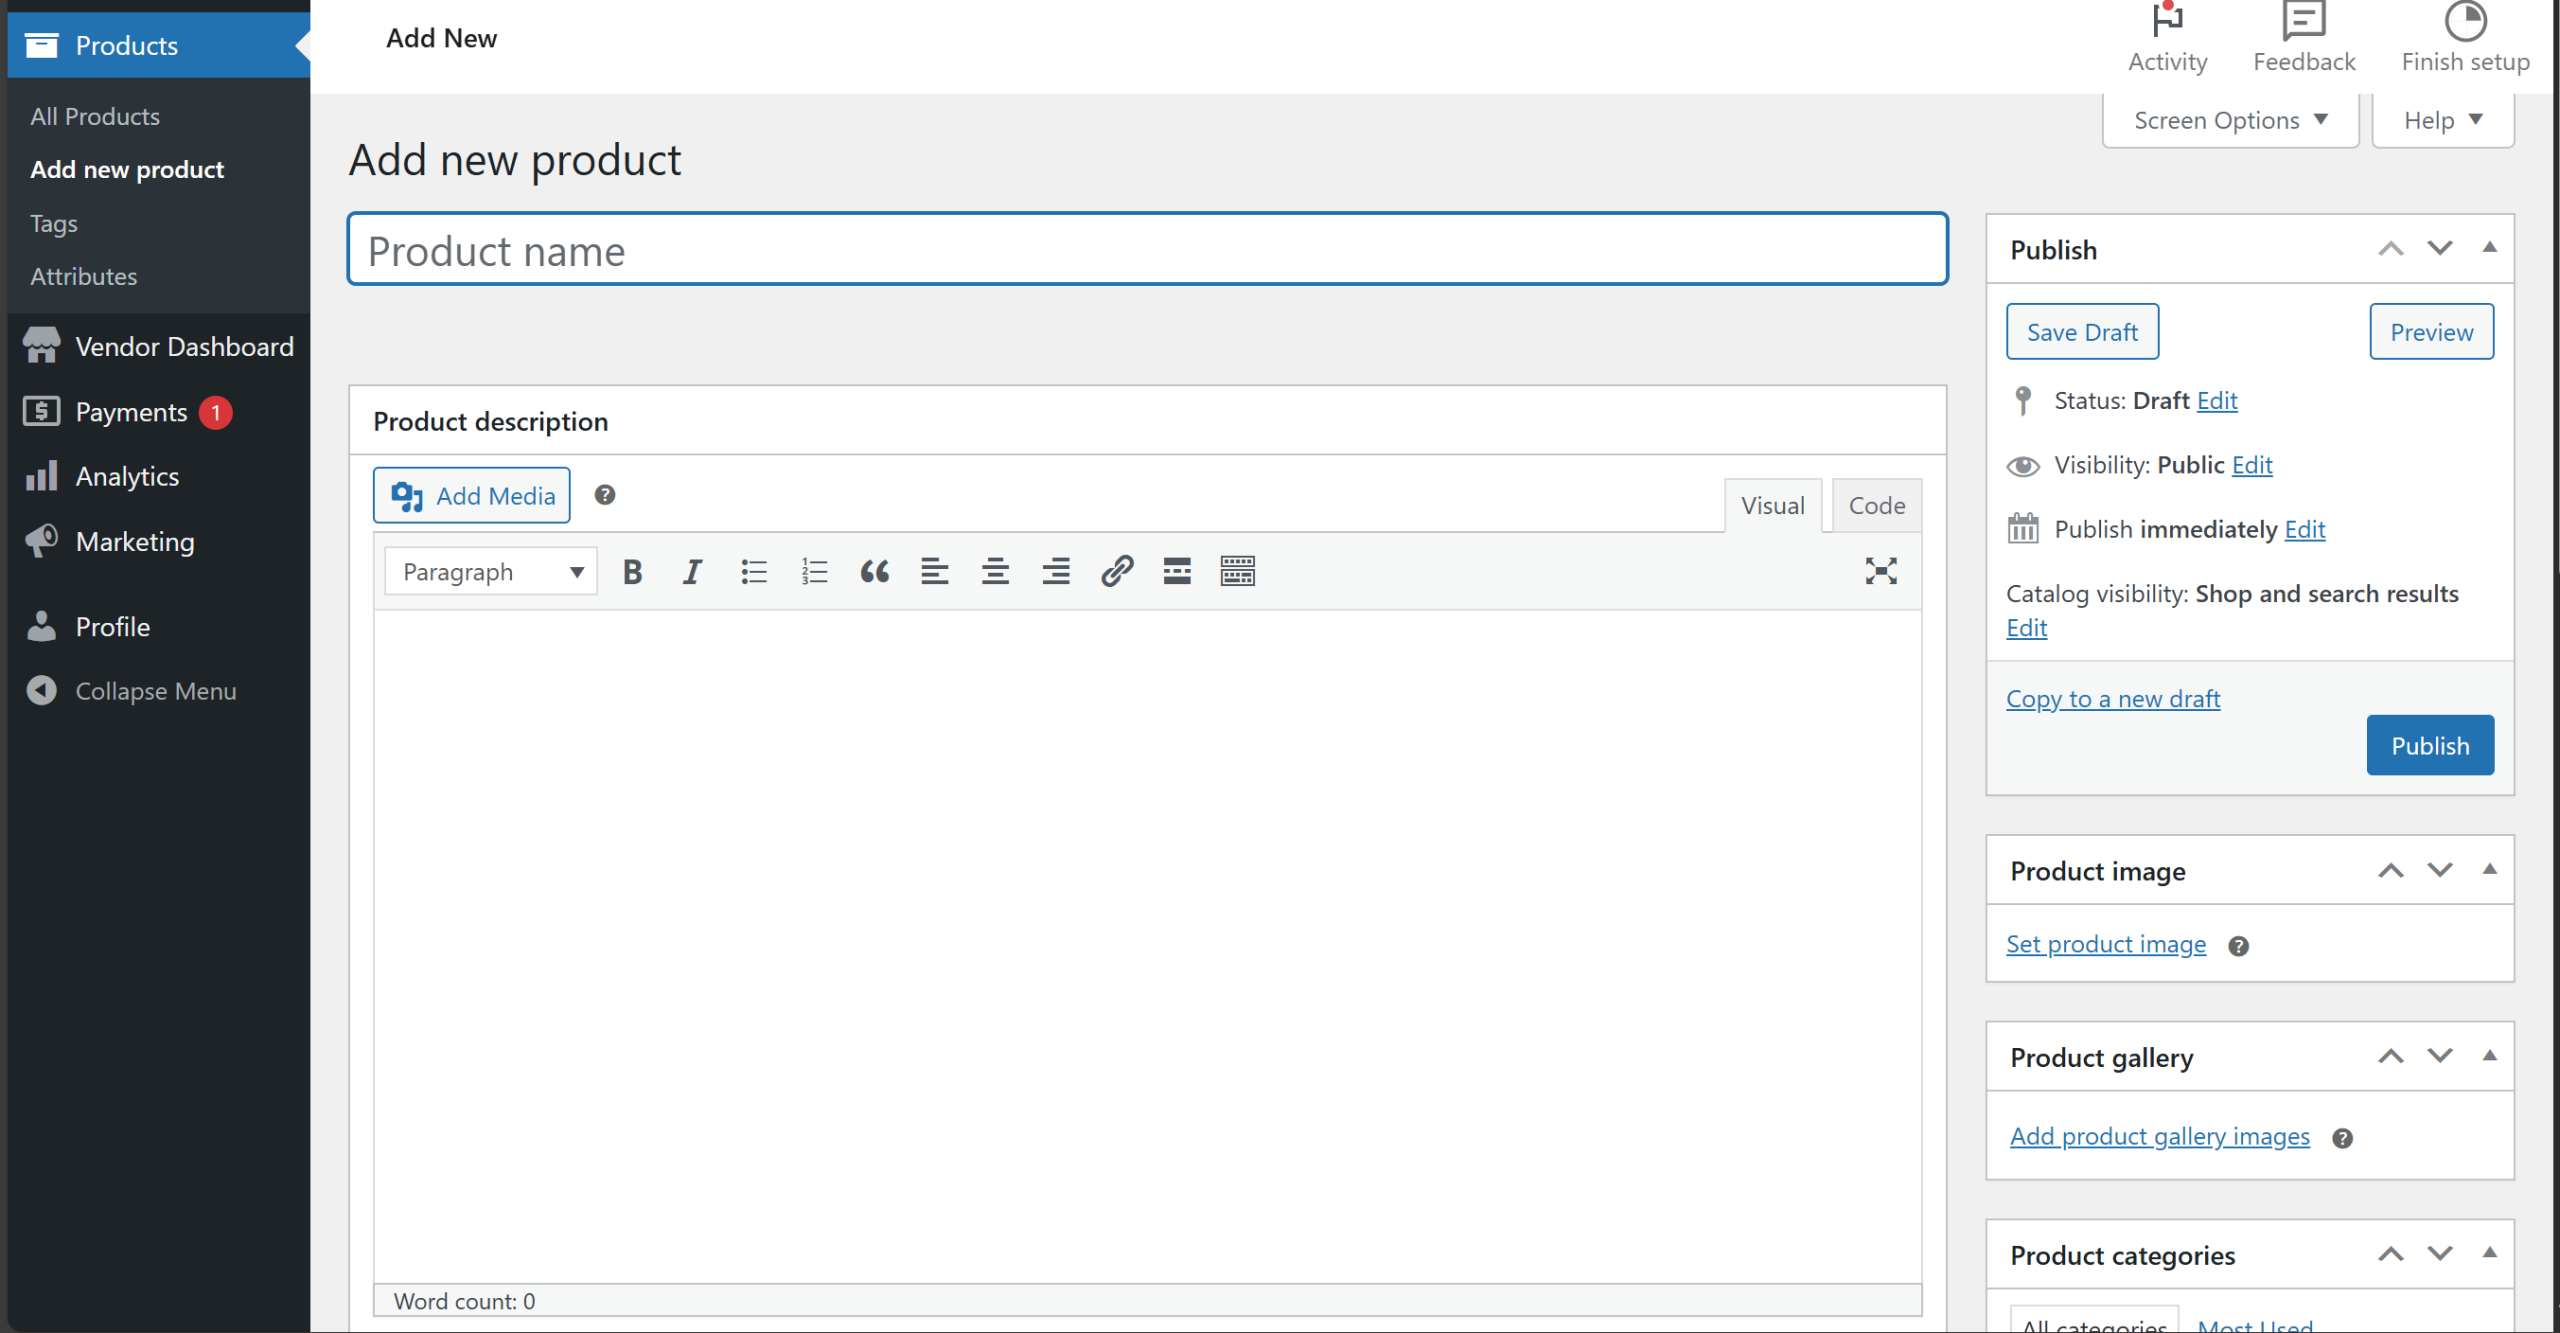2560x1333 pixels.
Task: Open the Feedback panel icon
Action: pos(2304,40)
